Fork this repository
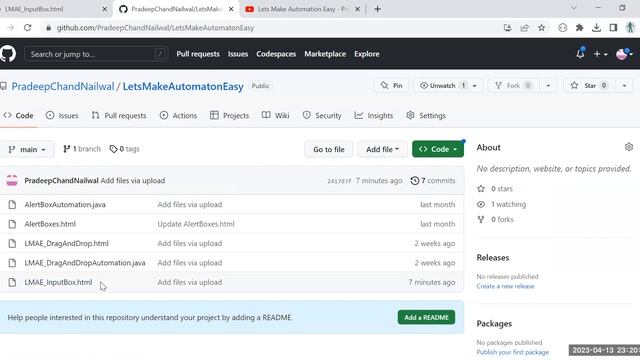 point(513,86)
